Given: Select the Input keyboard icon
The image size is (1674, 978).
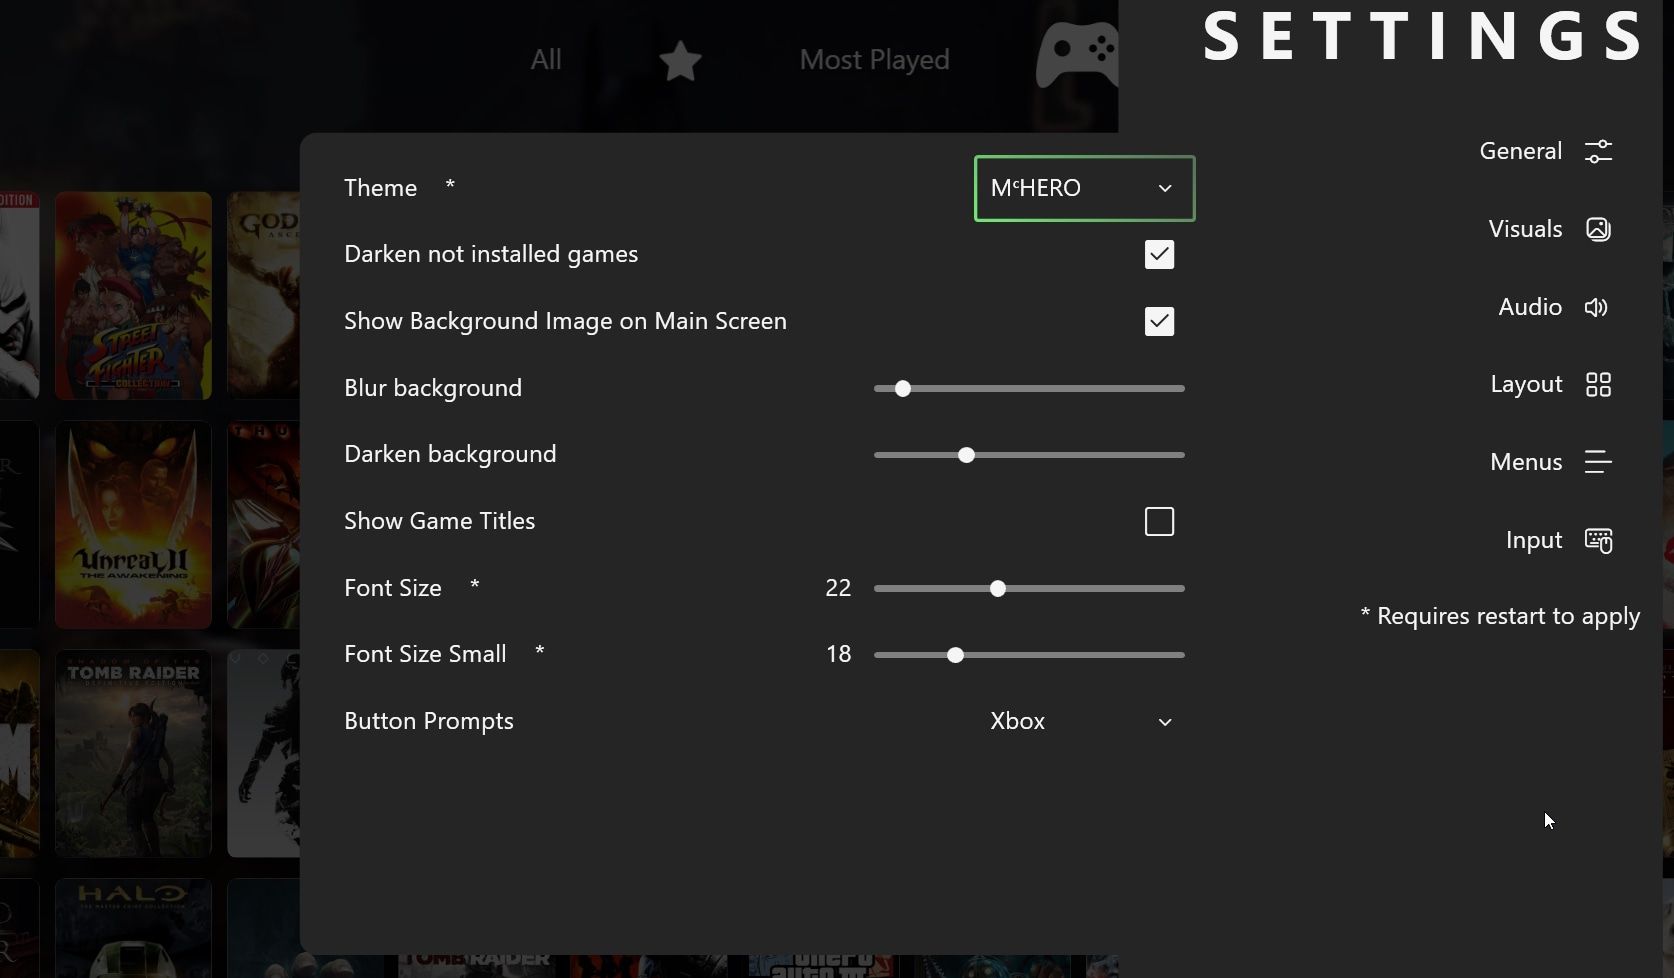Looking at the screenshot, I should click(x=1597, y=540).
